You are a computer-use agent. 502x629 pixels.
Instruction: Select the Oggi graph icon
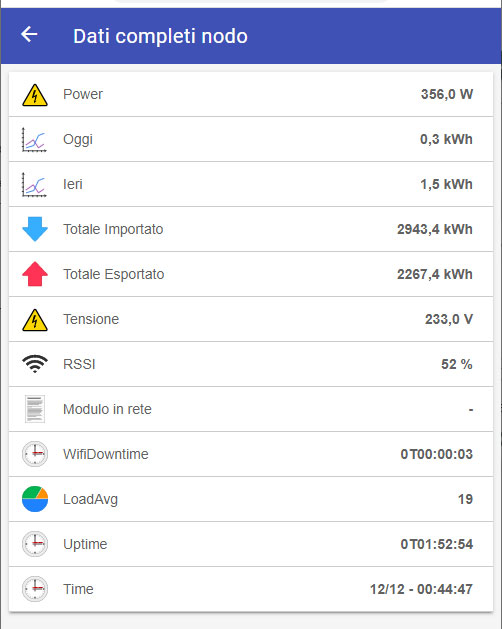35,140
